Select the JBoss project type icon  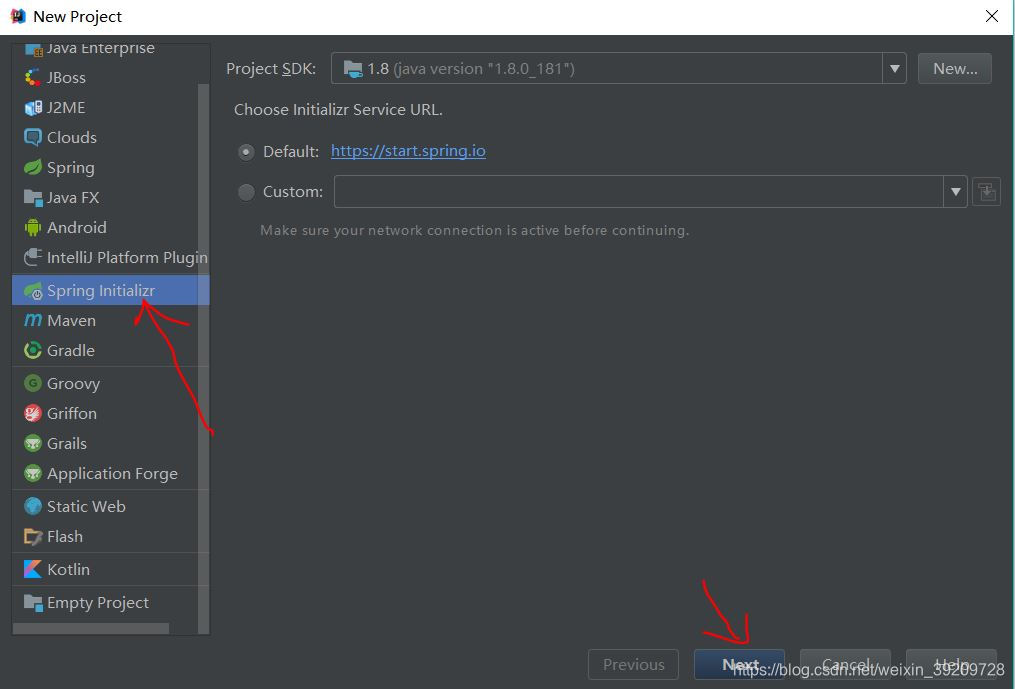point(32,78)
